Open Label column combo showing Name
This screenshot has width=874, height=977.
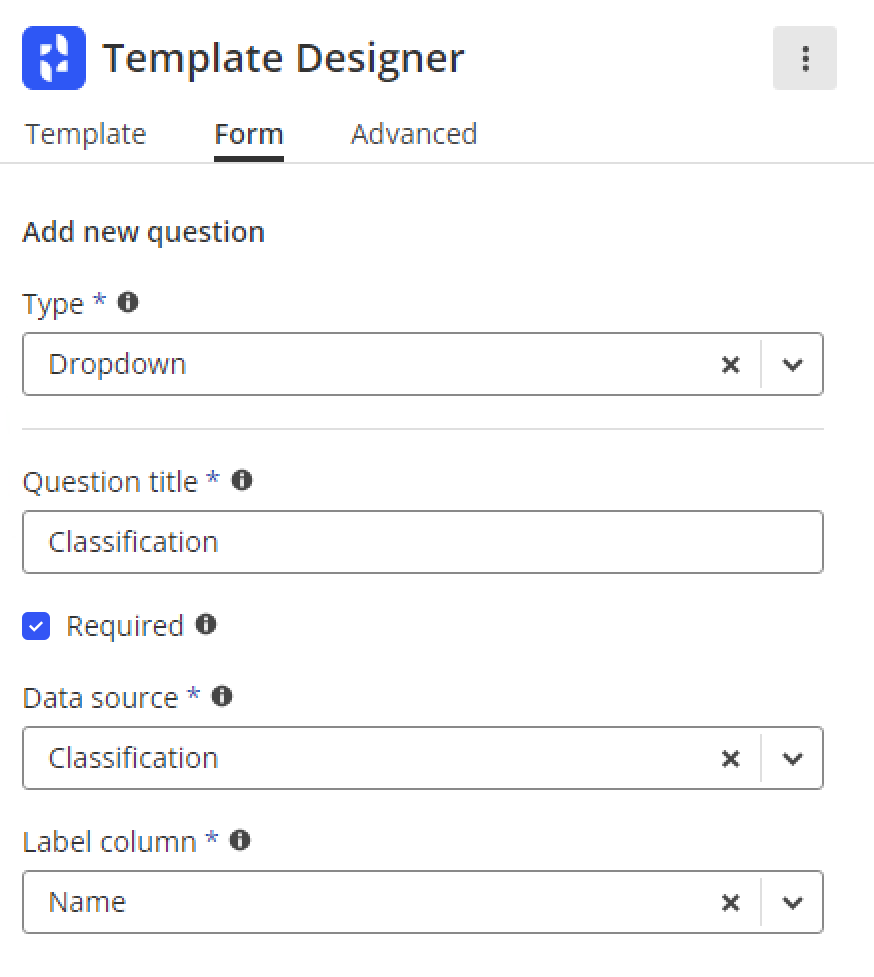422,902
